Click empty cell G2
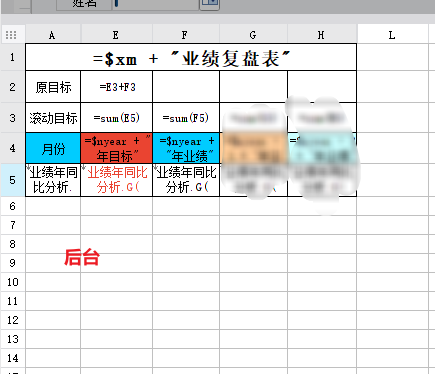 [253, 87]
